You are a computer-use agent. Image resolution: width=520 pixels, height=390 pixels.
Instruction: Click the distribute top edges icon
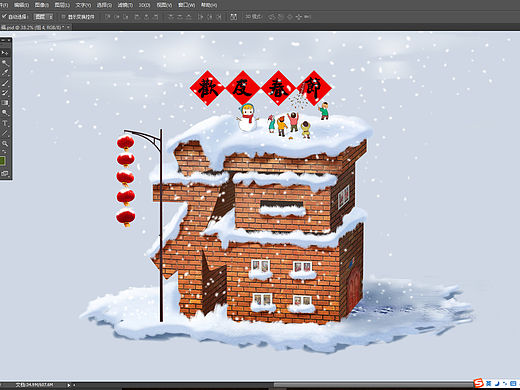pyautogui.click(x=171, y=16)
